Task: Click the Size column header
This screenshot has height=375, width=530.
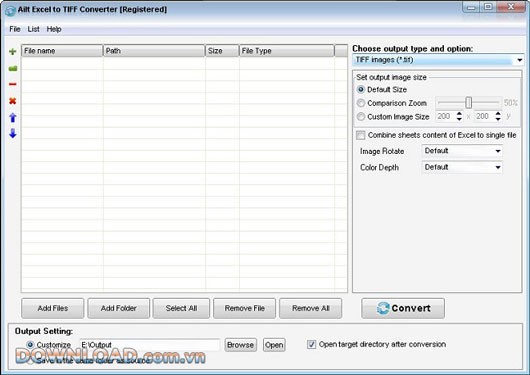Action: click(222, 51)
